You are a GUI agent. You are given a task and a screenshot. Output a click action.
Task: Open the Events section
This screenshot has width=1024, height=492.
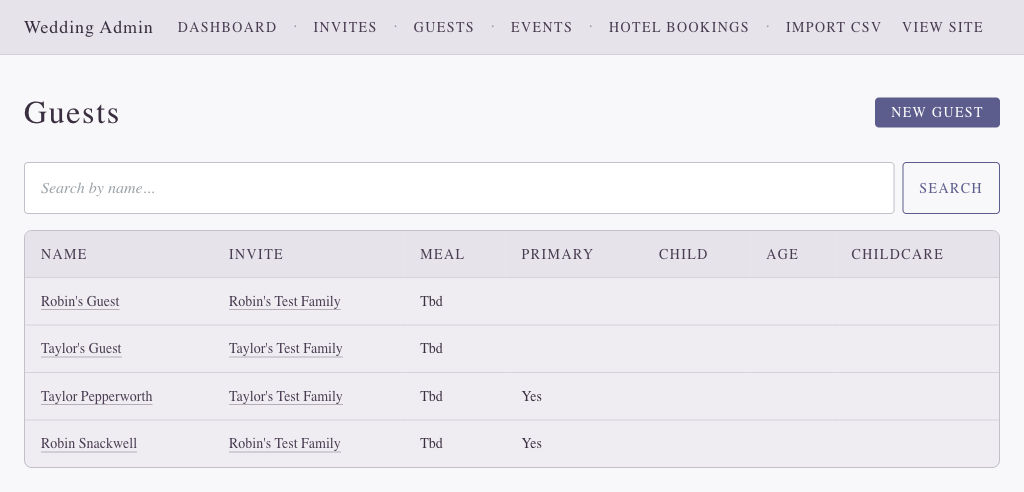tap(541, 28)
